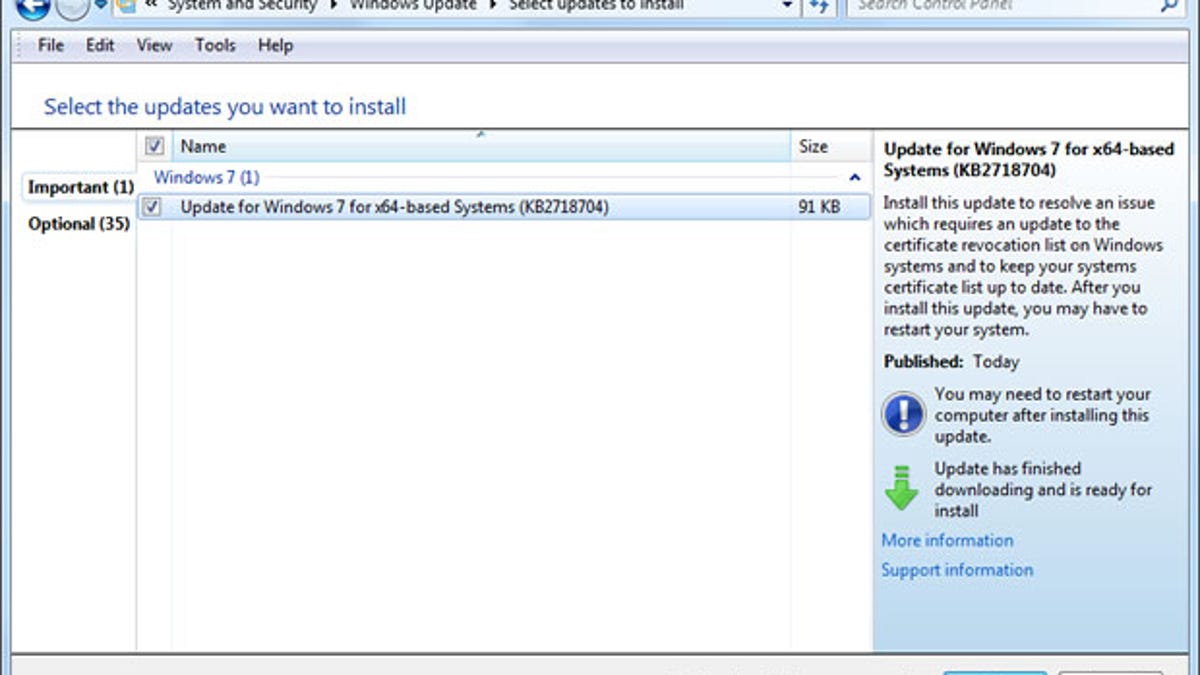Open the Support information link
1200x675 pixels.
pos(957,569)
